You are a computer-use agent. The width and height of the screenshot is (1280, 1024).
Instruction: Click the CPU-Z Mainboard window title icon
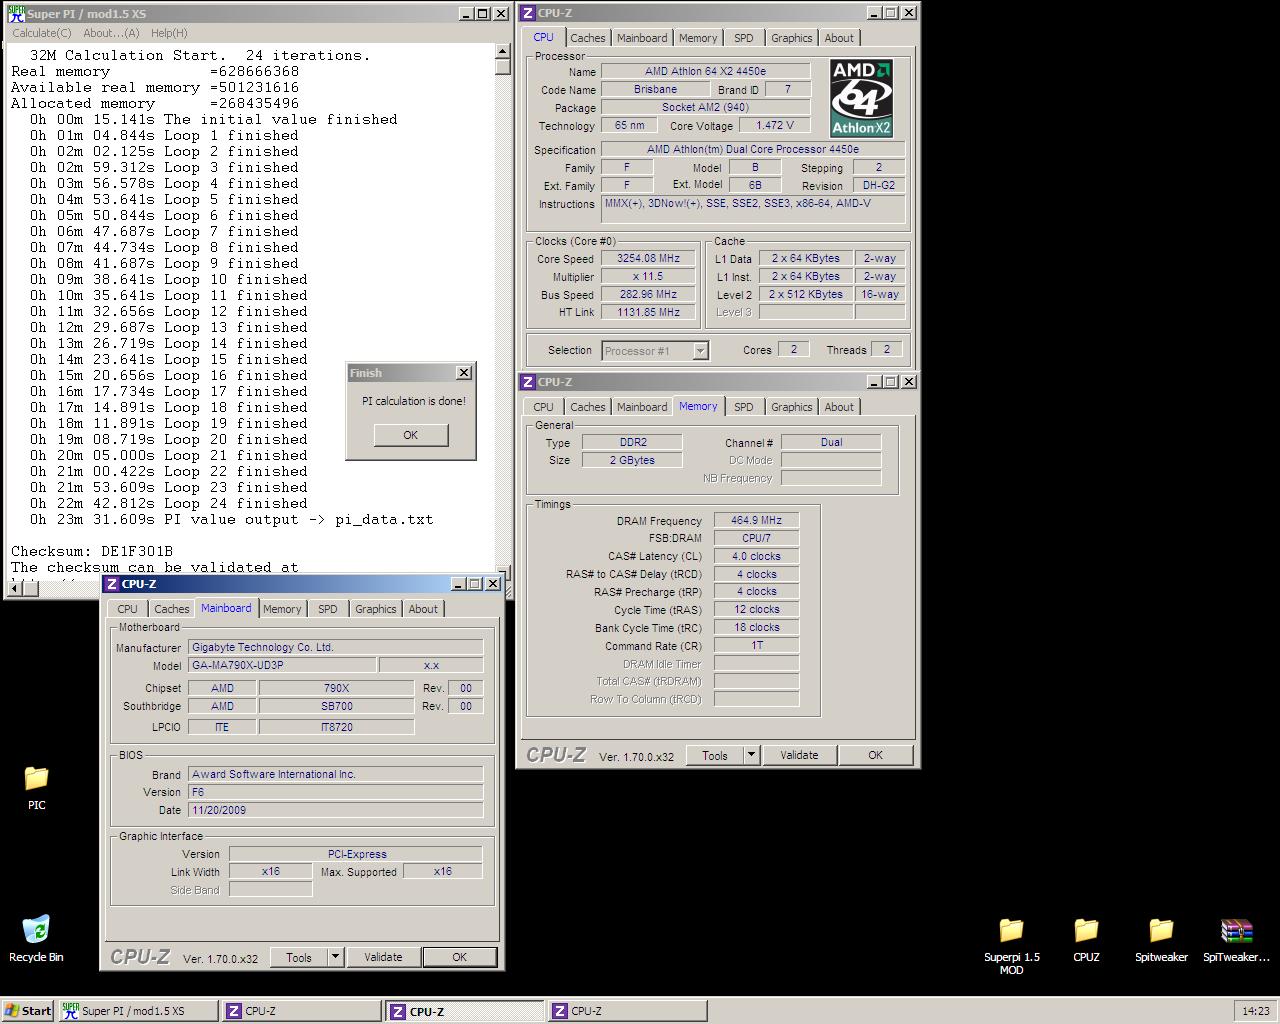pyautogui.click(x=112, y=584)
